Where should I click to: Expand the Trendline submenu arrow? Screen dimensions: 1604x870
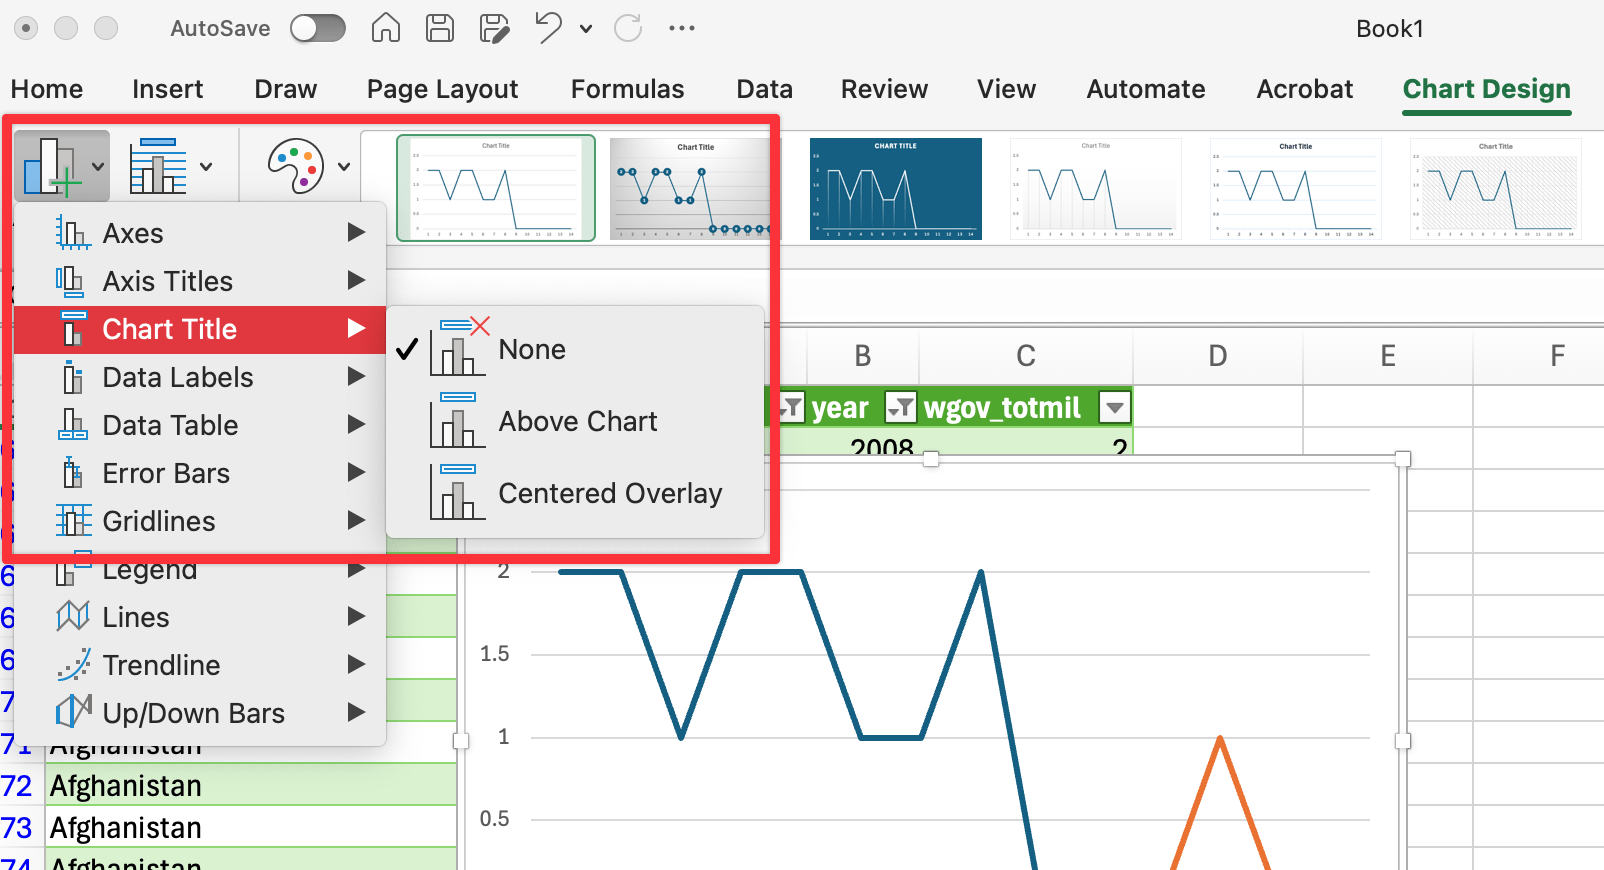356,665
